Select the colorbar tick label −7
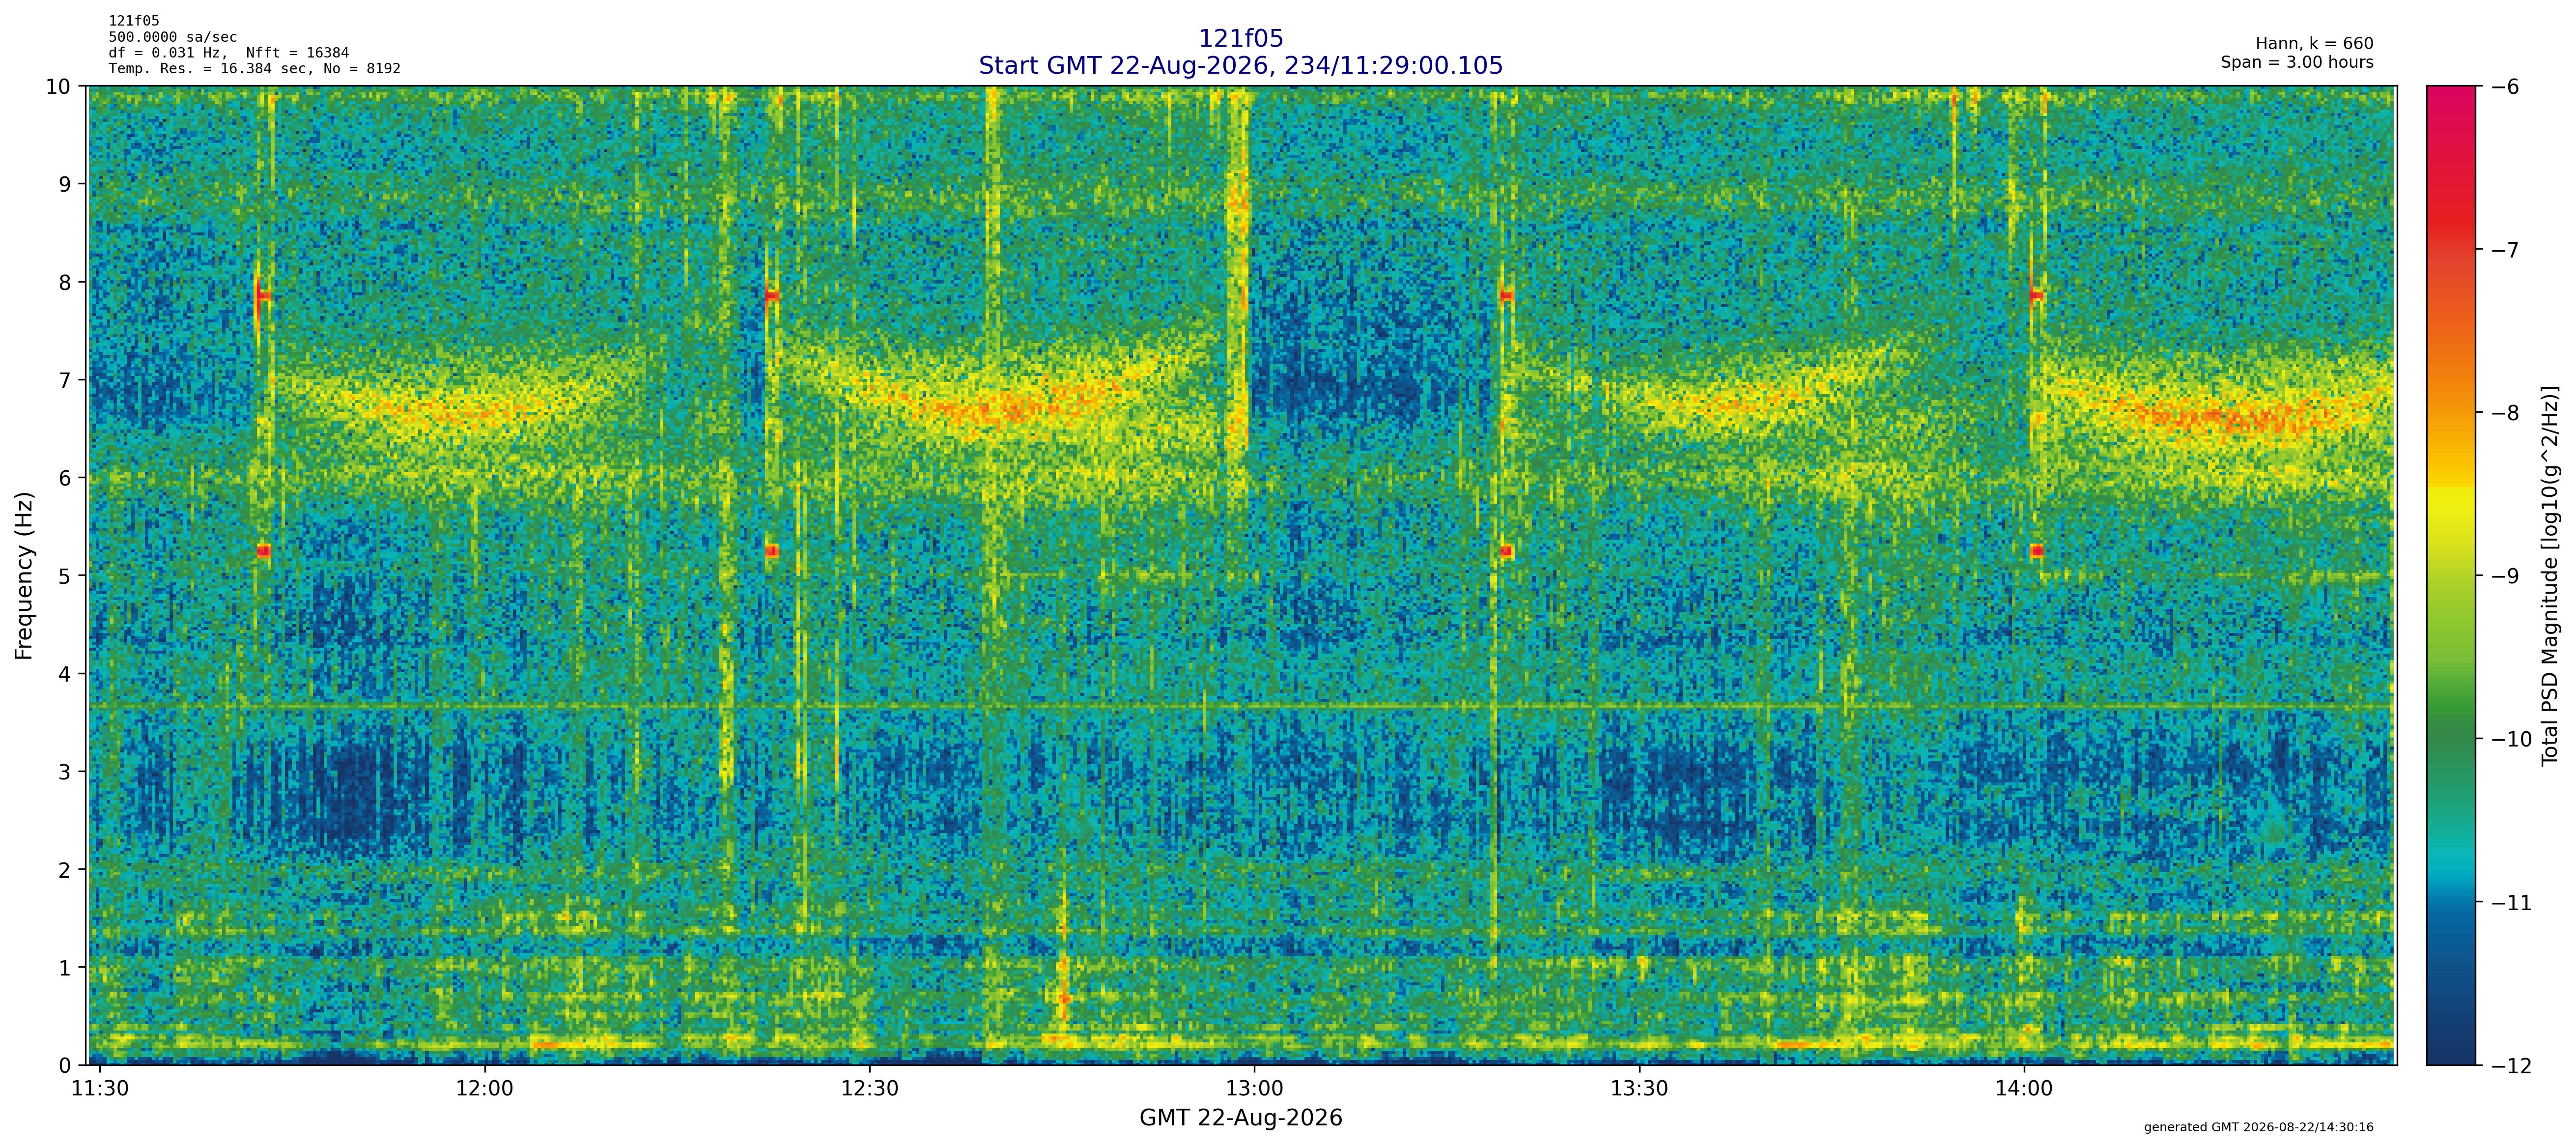The height and width of the screenshot is (1148, 2576). (2505, 250)
